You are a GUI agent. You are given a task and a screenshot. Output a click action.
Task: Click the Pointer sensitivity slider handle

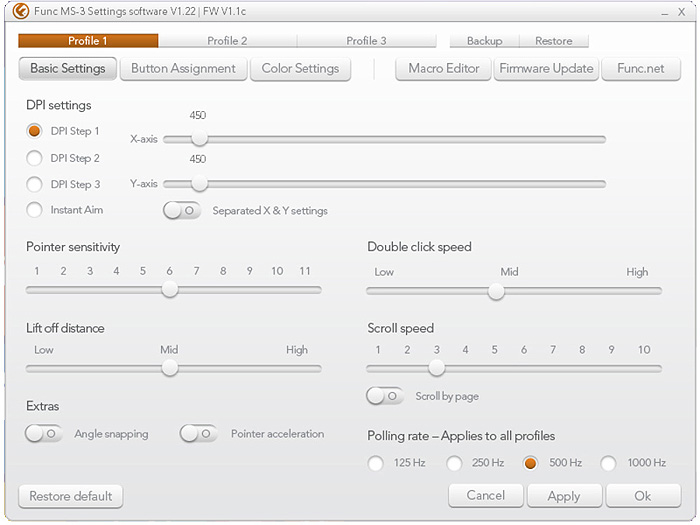pos(170,290)
